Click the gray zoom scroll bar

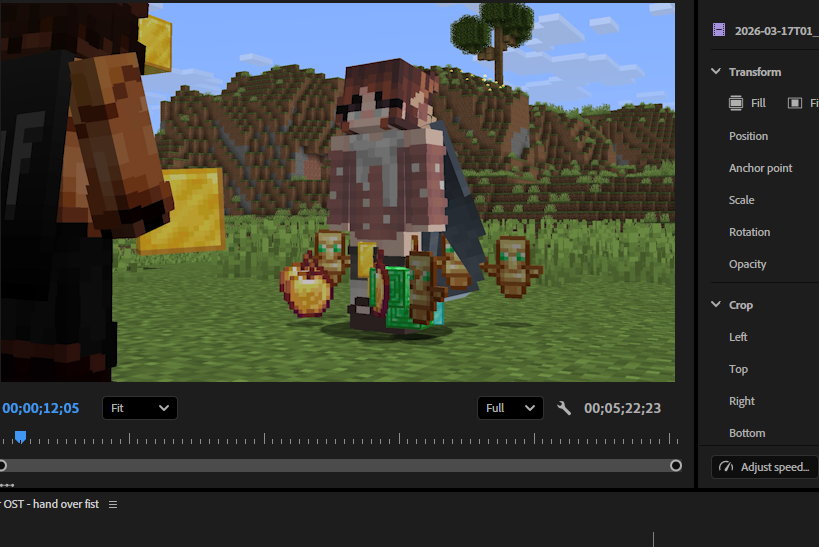coord(338,465)
